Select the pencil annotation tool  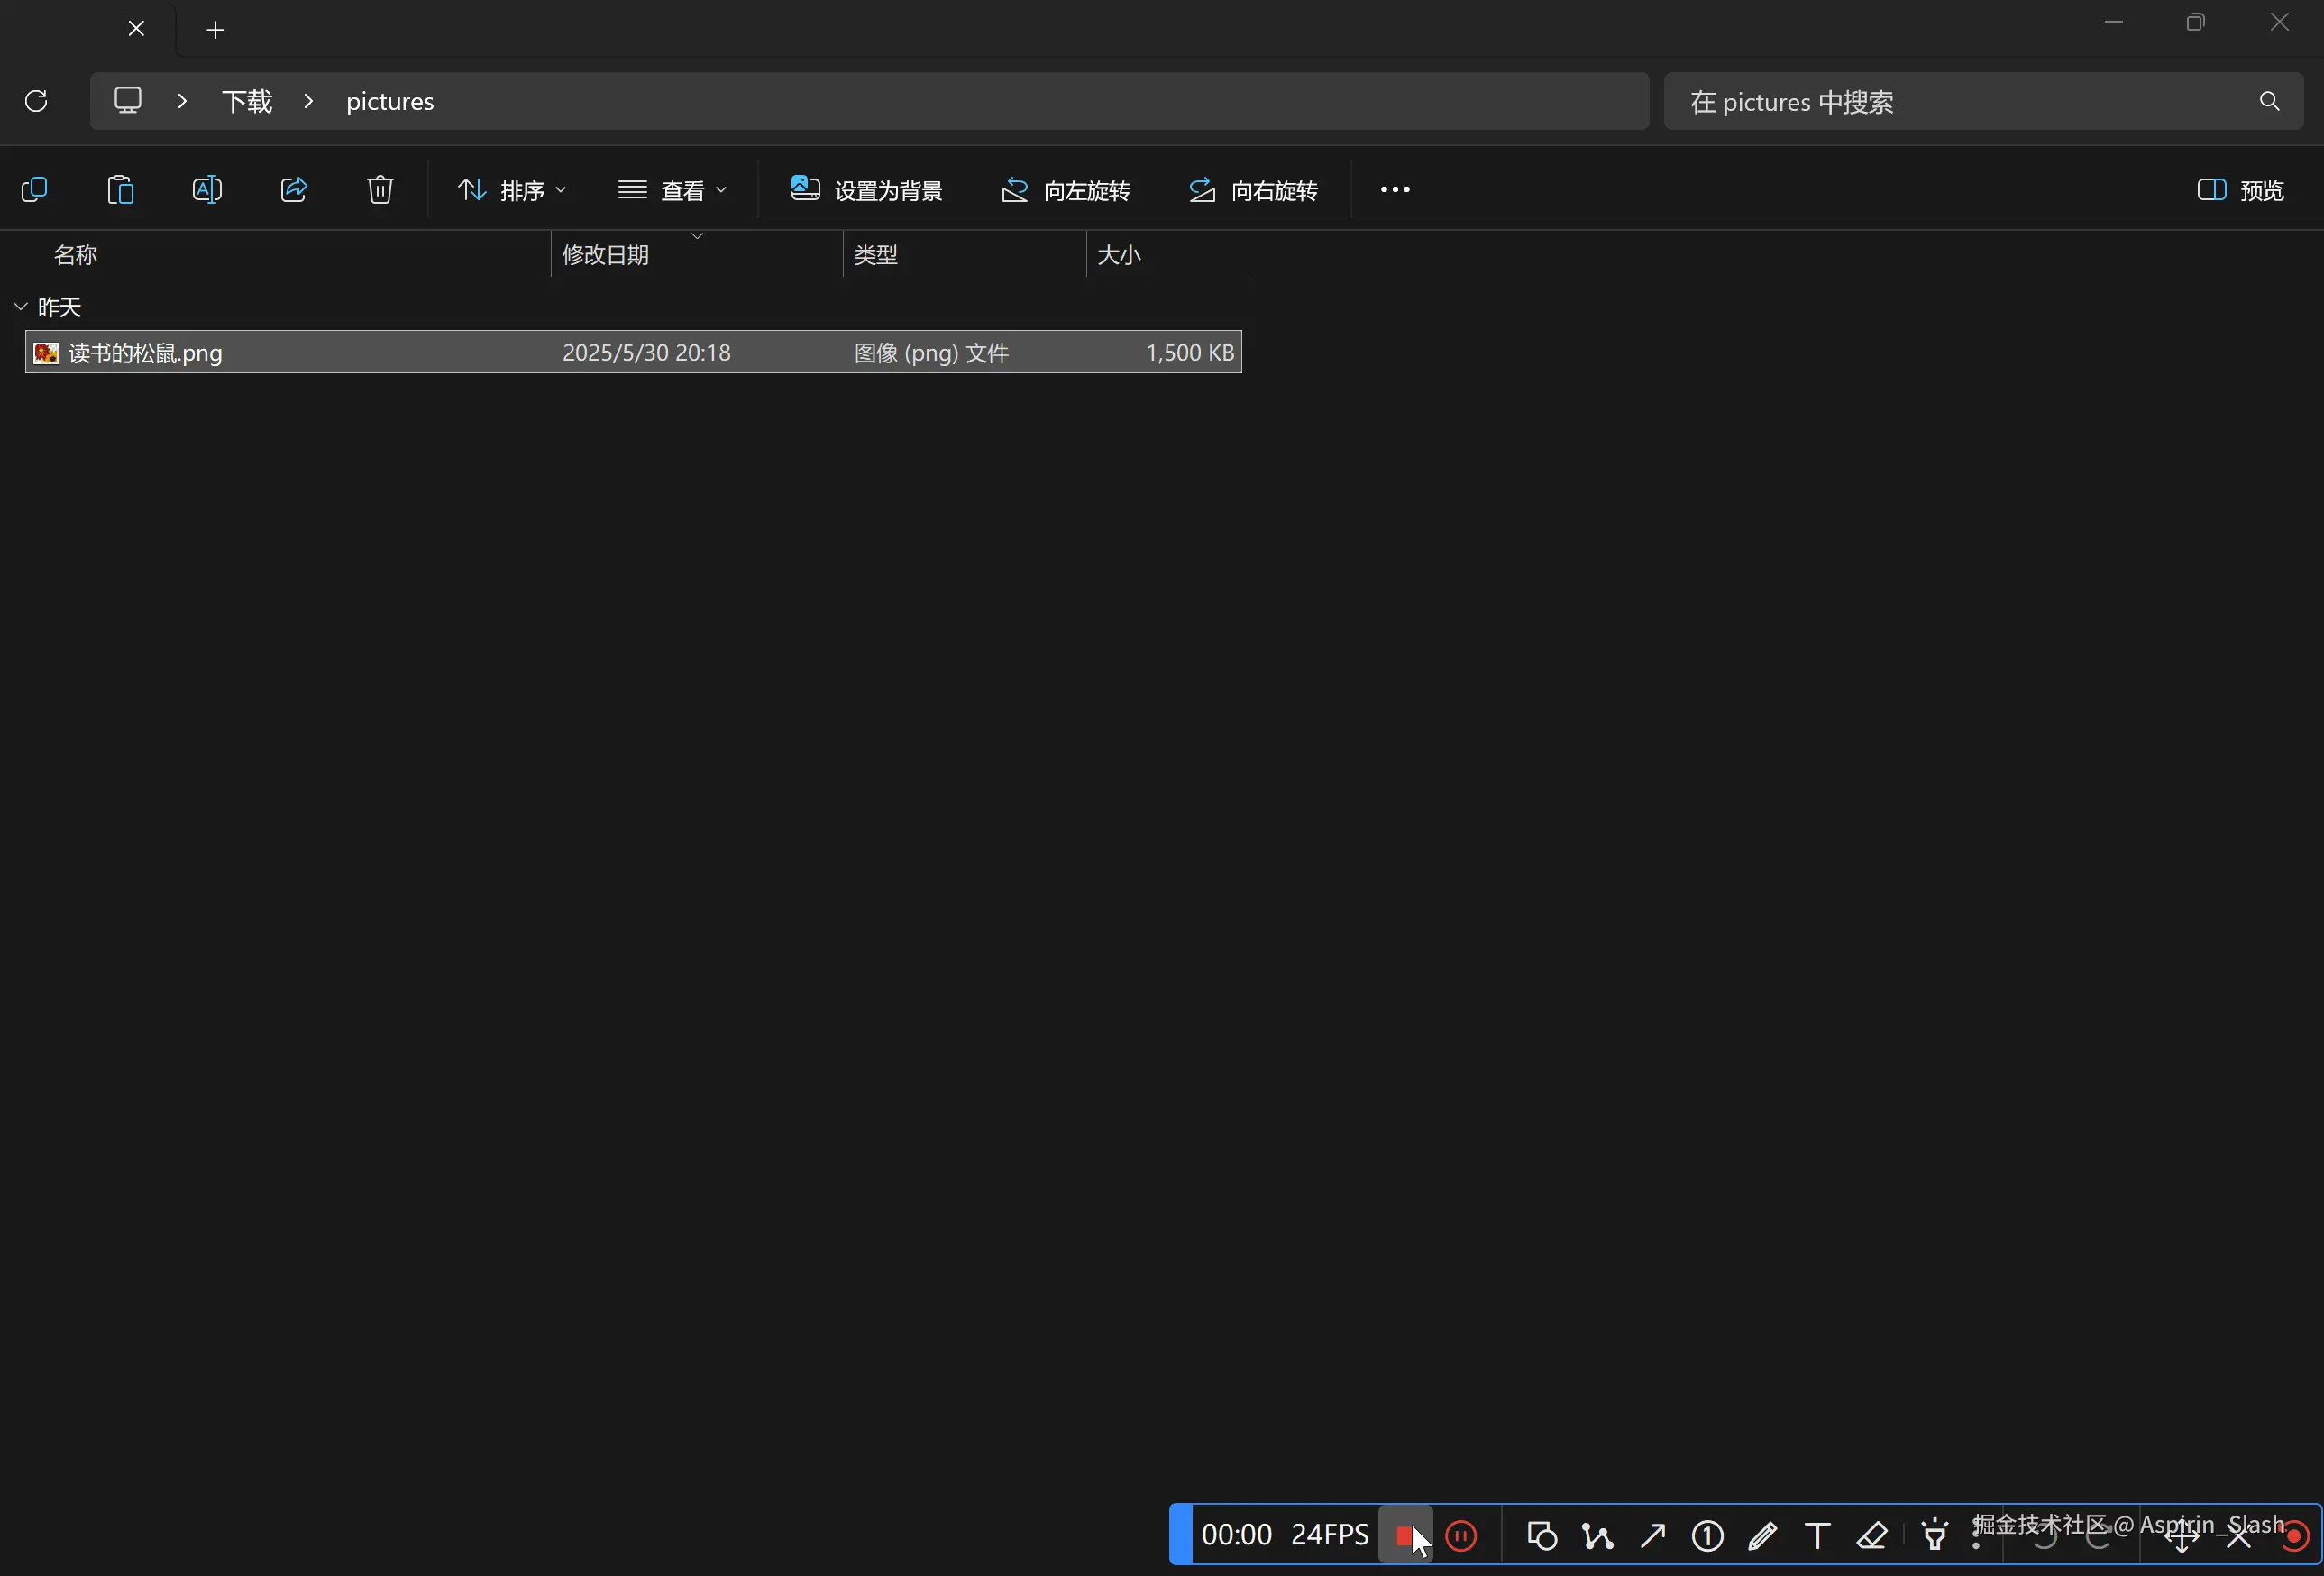pyautogui.click(x=1763, y=1535)
